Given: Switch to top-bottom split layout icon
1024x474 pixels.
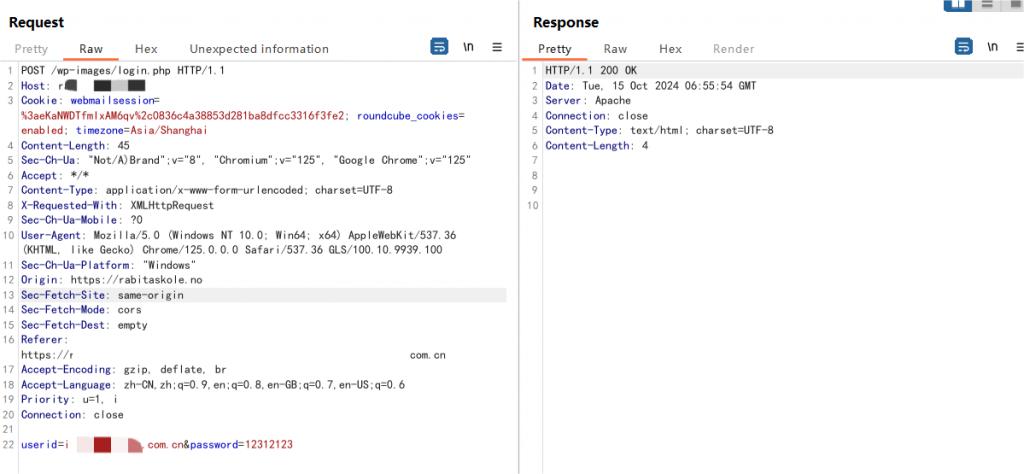Looking at the screenshot, I should point(987,5).
